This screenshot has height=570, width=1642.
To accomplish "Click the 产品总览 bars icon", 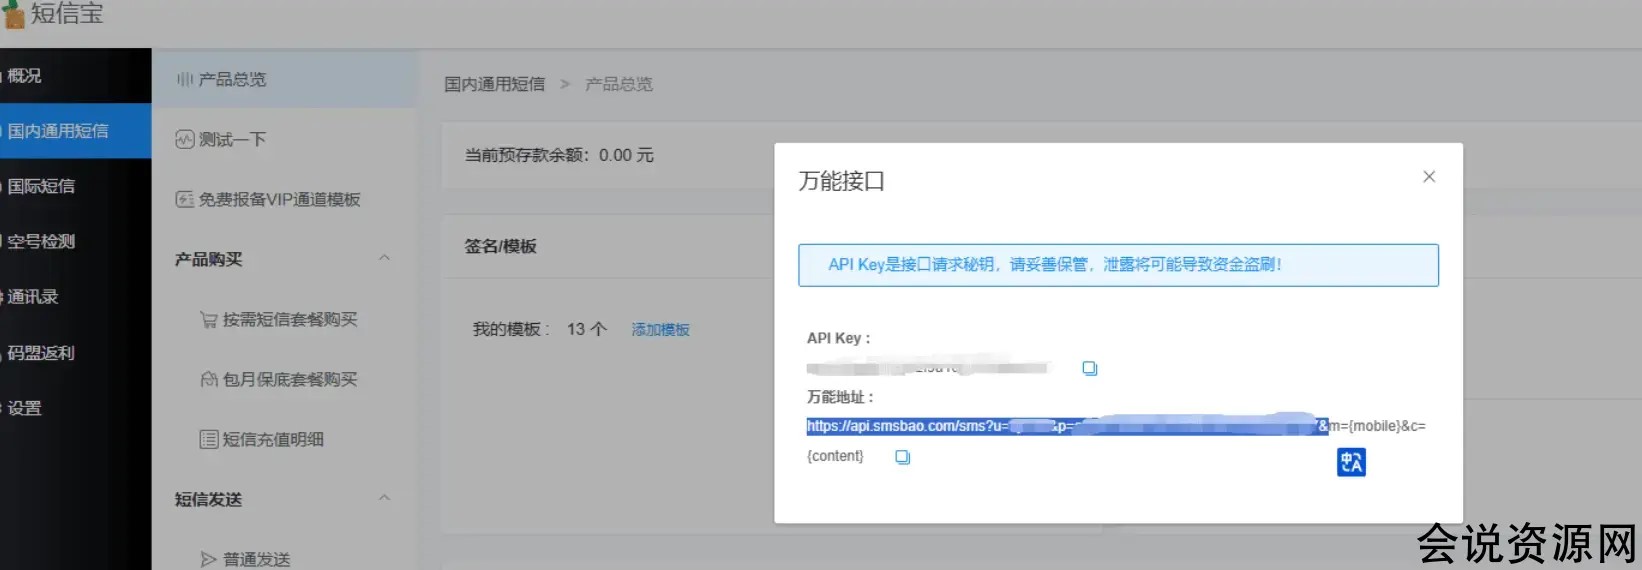I will pos(185,79).
